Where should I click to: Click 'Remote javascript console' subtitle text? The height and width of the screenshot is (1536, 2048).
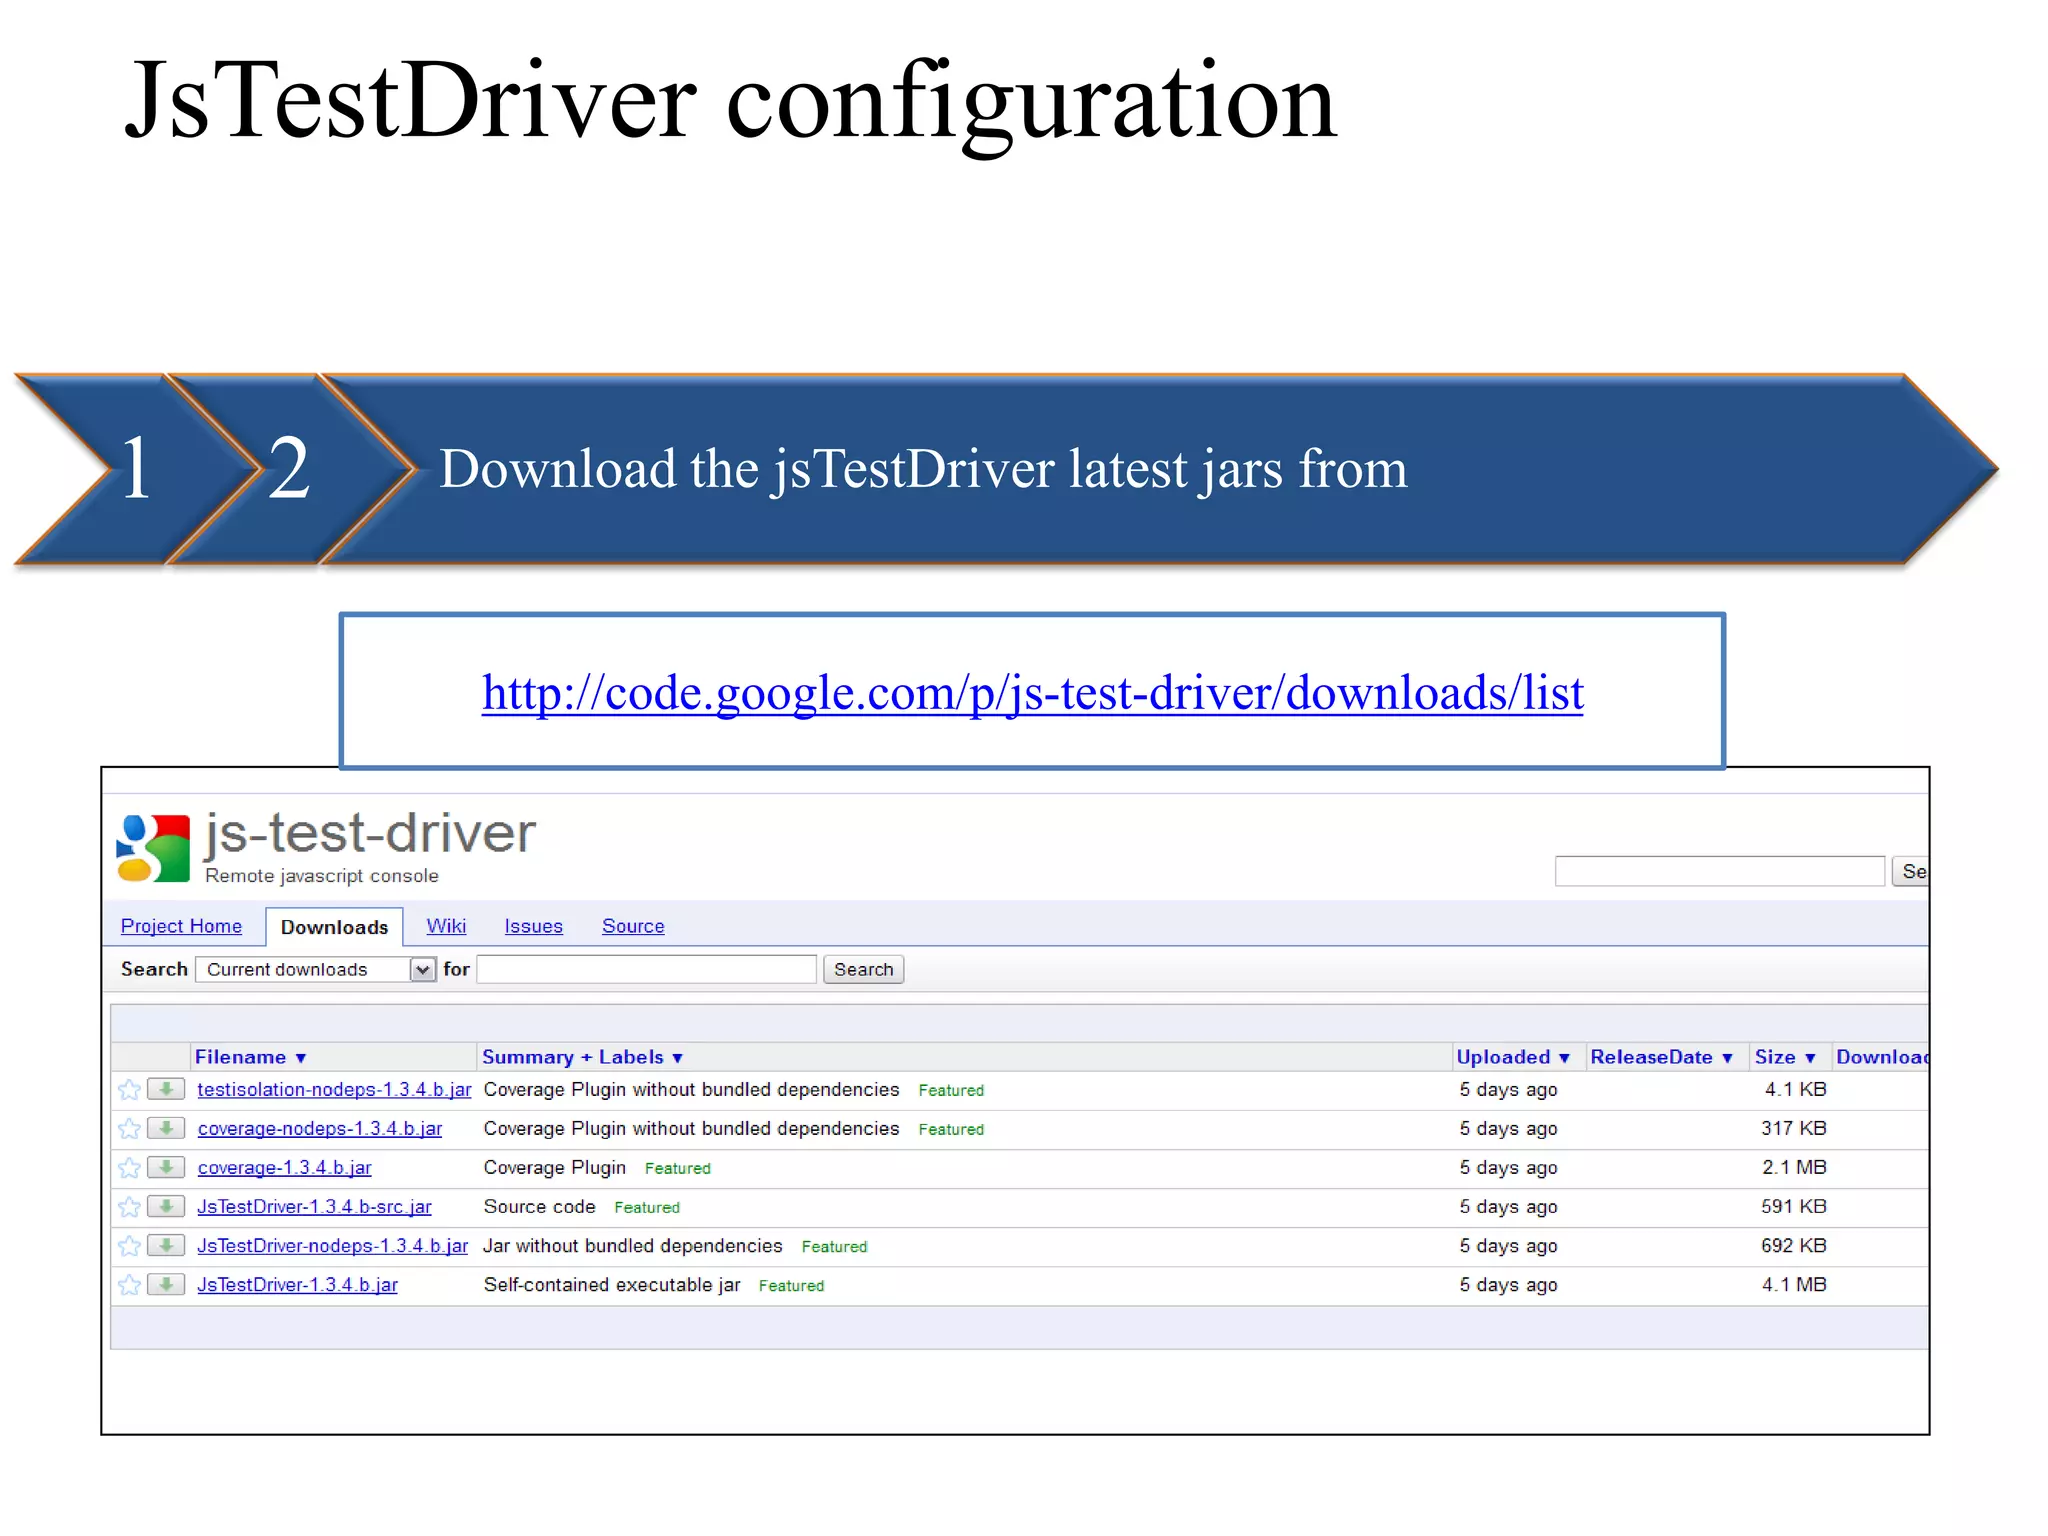pos(322,876)
